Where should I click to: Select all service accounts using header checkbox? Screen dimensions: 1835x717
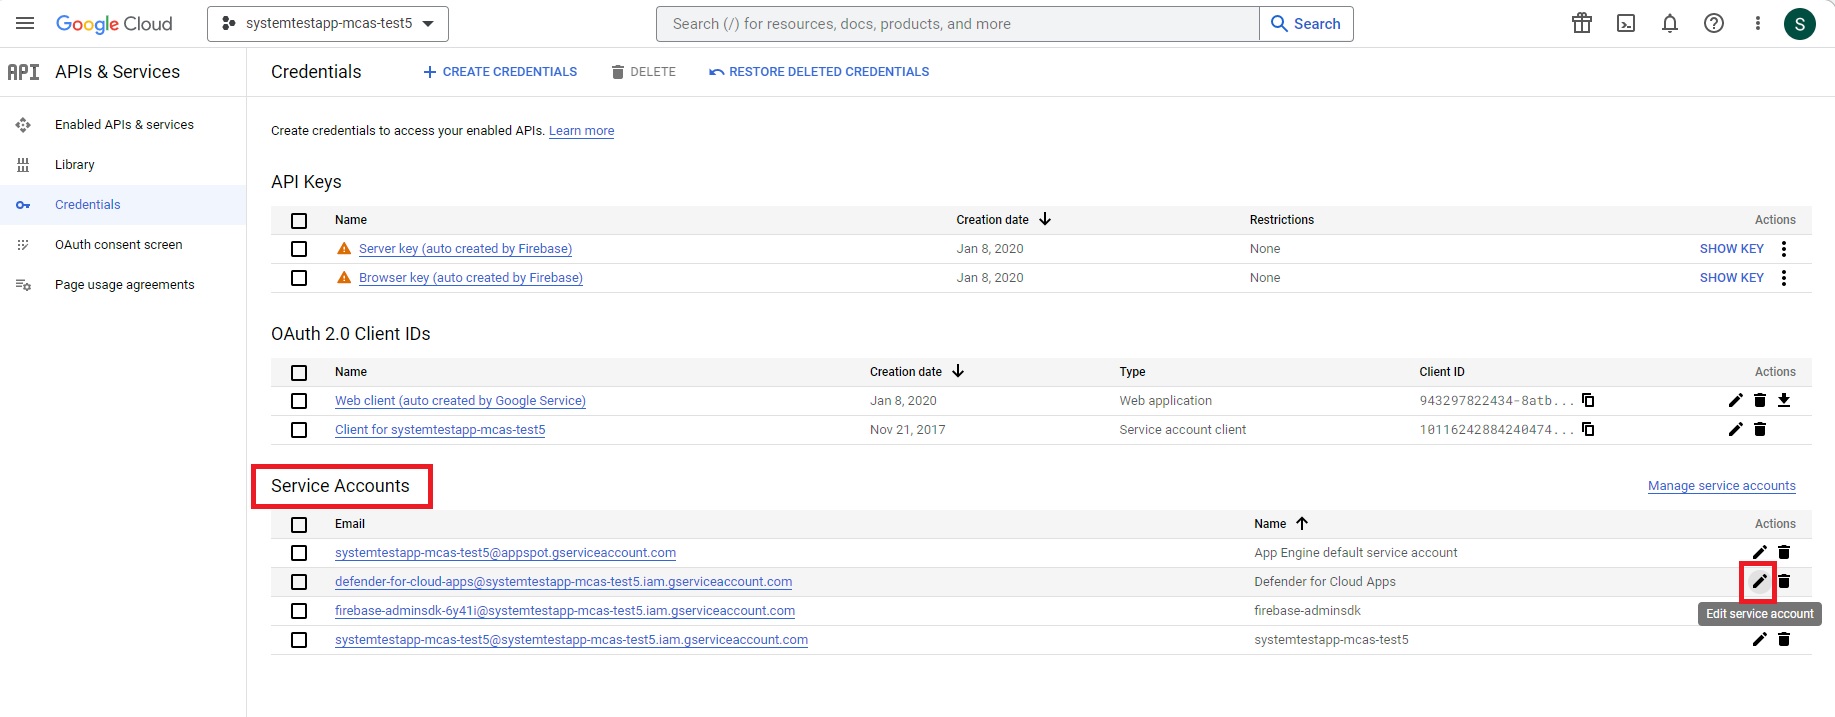(299, 524)
